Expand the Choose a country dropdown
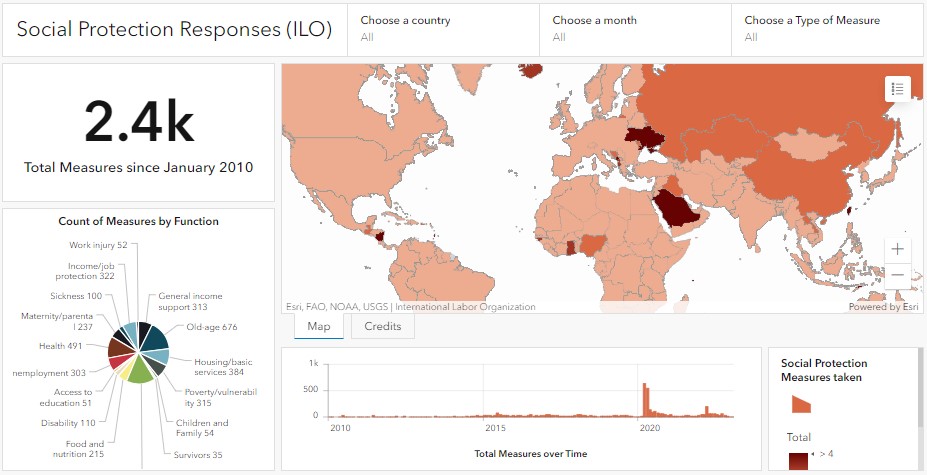The height and width of the screenshot is (475, 927). coord(445,29)
